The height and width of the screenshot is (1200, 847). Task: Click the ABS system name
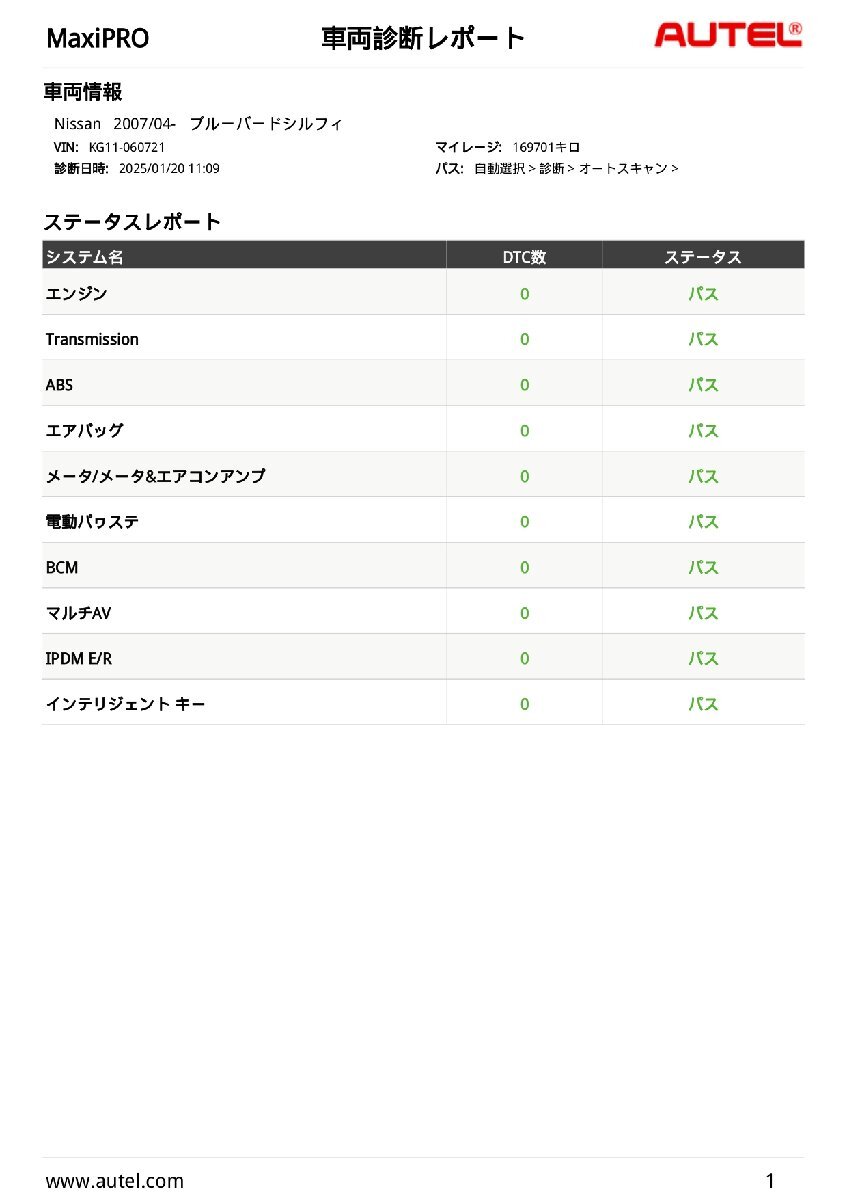click(x=59, y=385)
